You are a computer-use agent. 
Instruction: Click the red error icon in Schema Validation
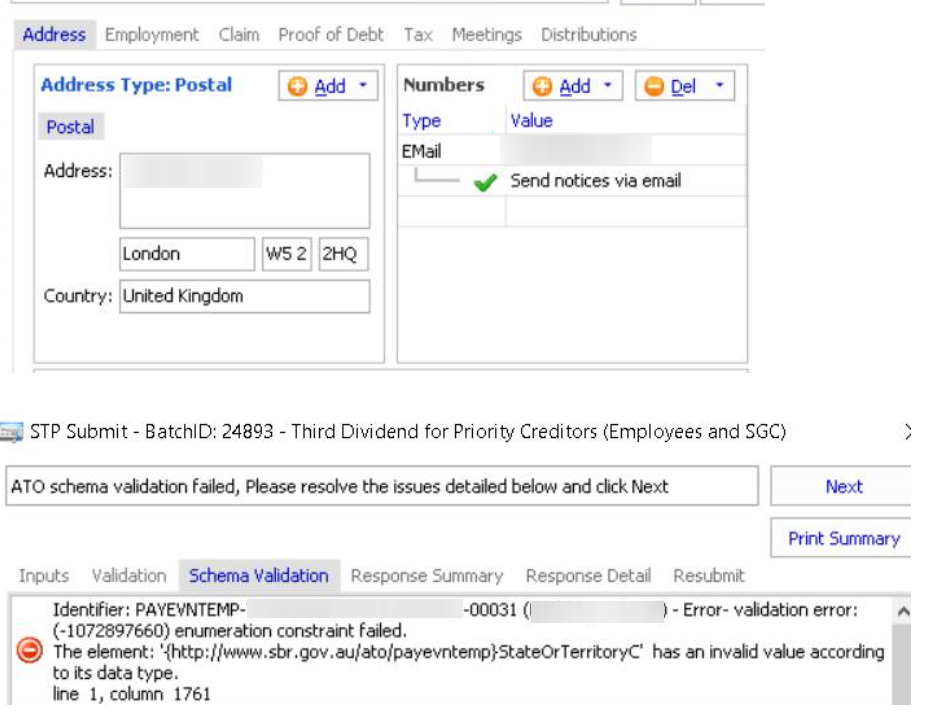point(31,652)
